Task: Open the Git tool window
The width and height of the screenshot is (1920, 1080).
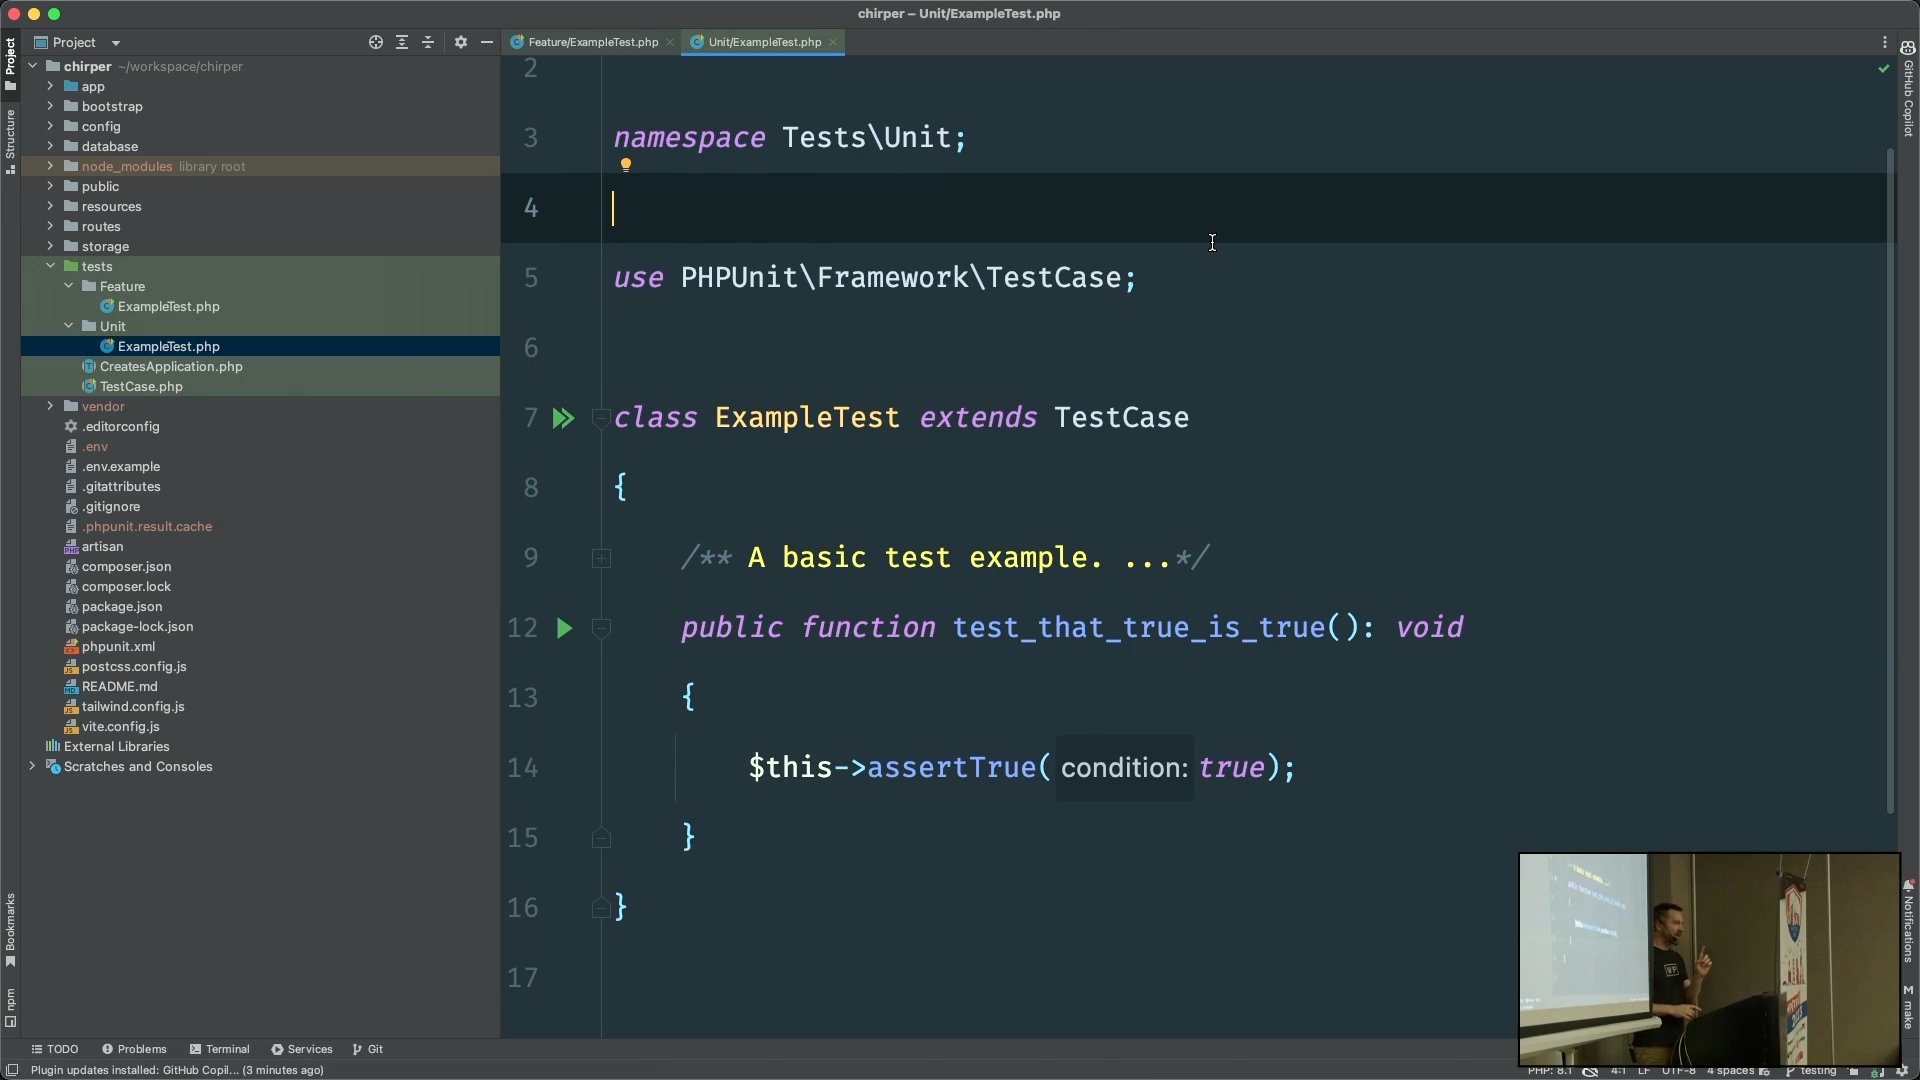Action: pos(368,1049)
